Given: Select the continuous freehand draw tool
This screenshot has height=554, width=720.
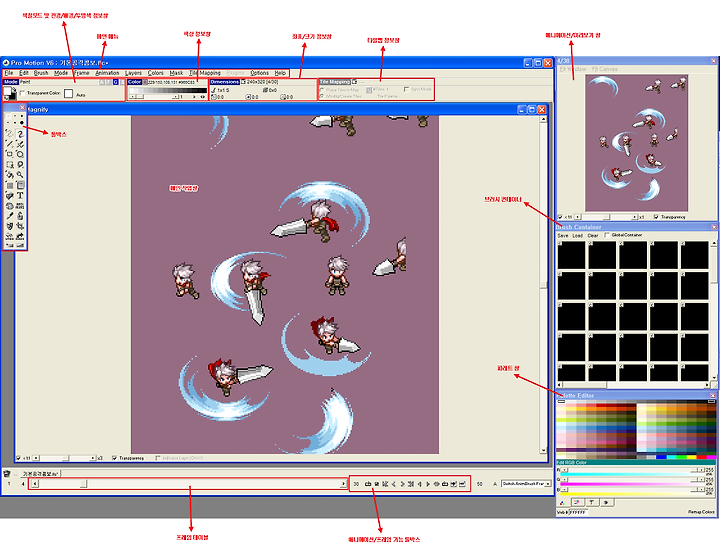Looking at the screenshot, I should pos(20,134).
